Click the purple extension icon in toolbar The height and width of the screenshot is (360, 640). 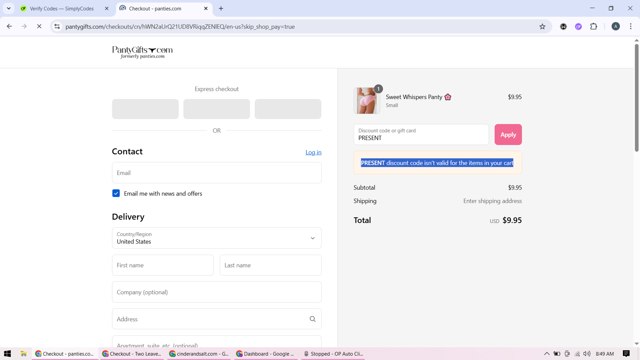pyautogui.click(x=578, y=27)
